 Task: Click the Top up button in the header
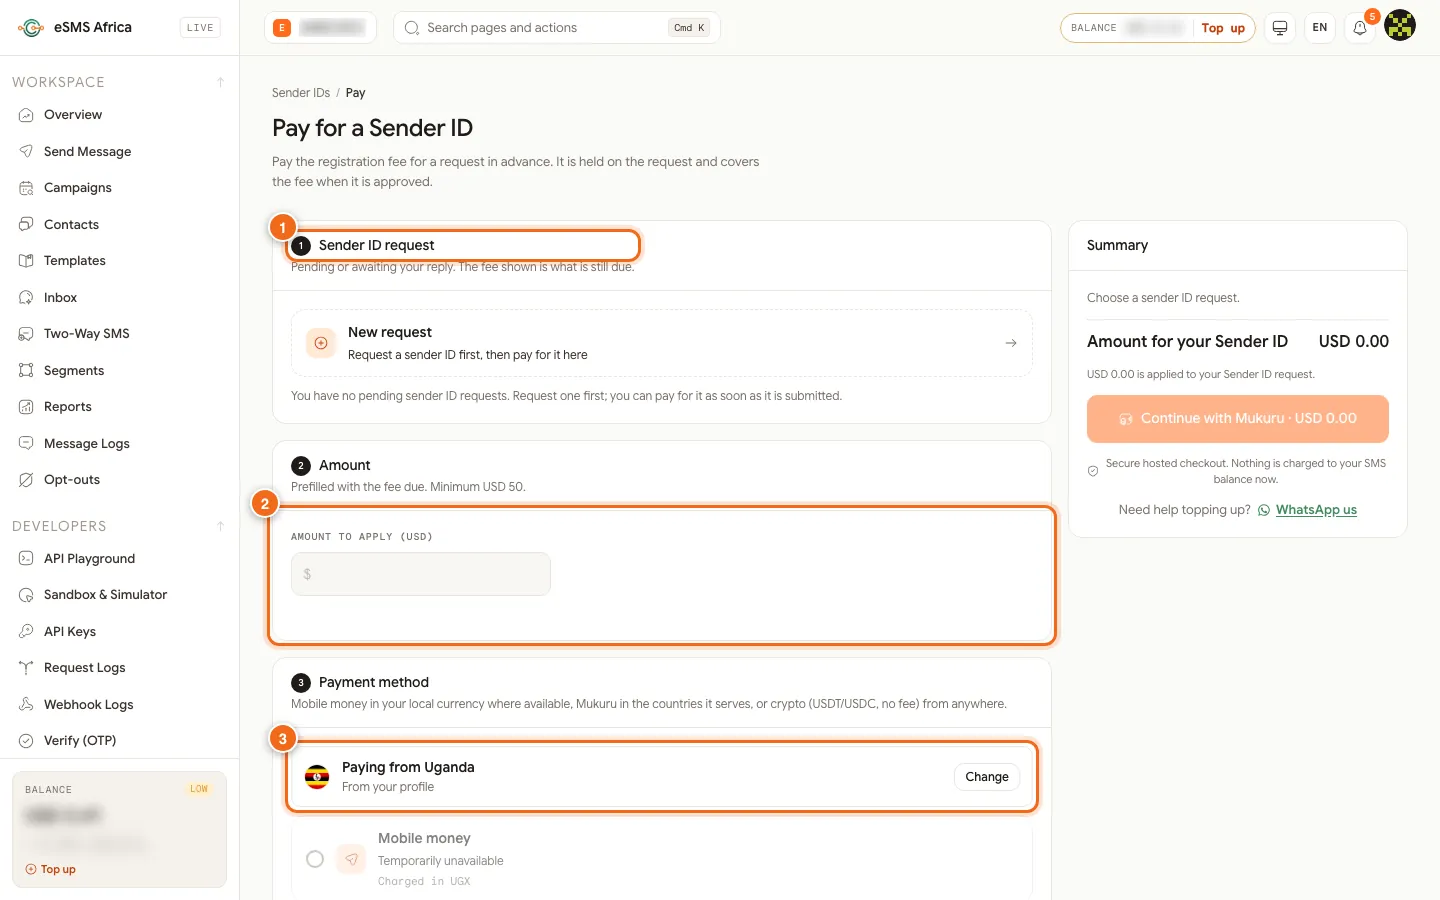pos(1223,28)
